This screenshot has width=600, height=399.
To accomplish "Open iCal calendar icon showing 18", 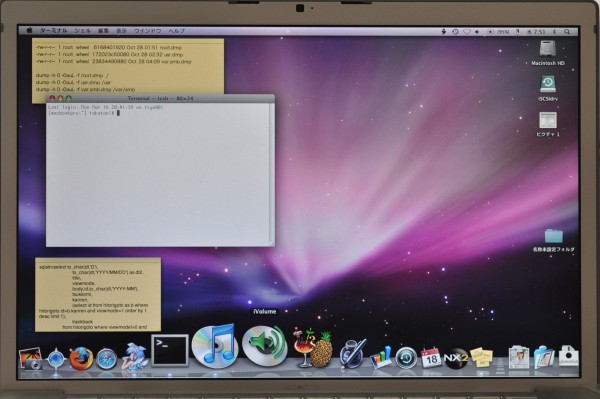I will (431, 358).
